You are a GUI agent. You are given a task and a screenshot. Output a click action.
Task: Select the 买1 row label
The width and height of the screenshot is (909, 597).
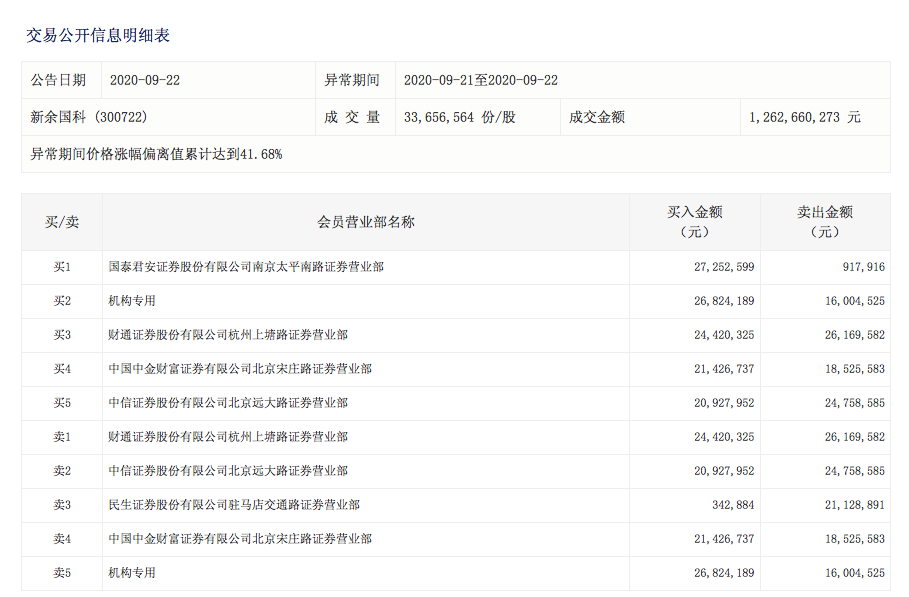(x=62, y=267)
